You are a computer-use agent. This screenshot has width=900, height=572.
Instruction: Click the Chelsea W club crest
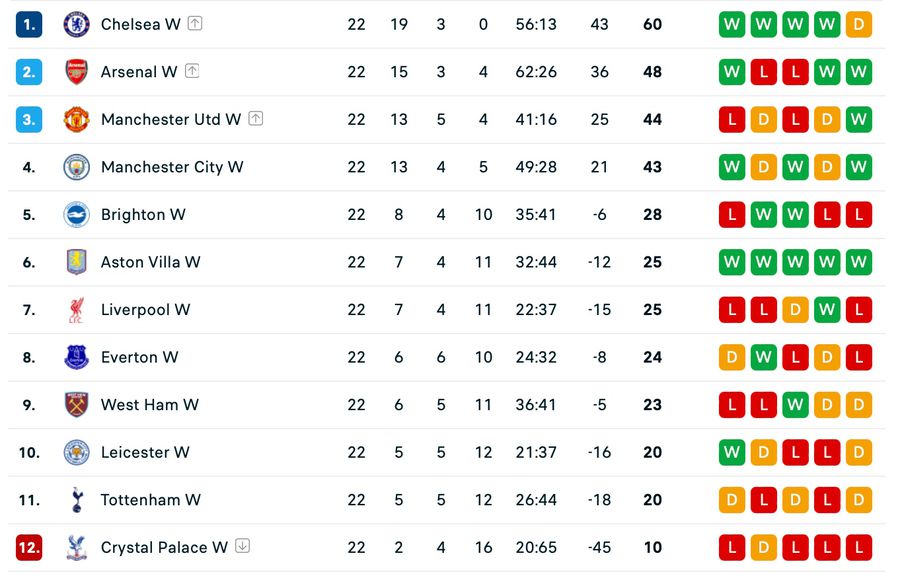pyautogui.click(x=76, y=25)
